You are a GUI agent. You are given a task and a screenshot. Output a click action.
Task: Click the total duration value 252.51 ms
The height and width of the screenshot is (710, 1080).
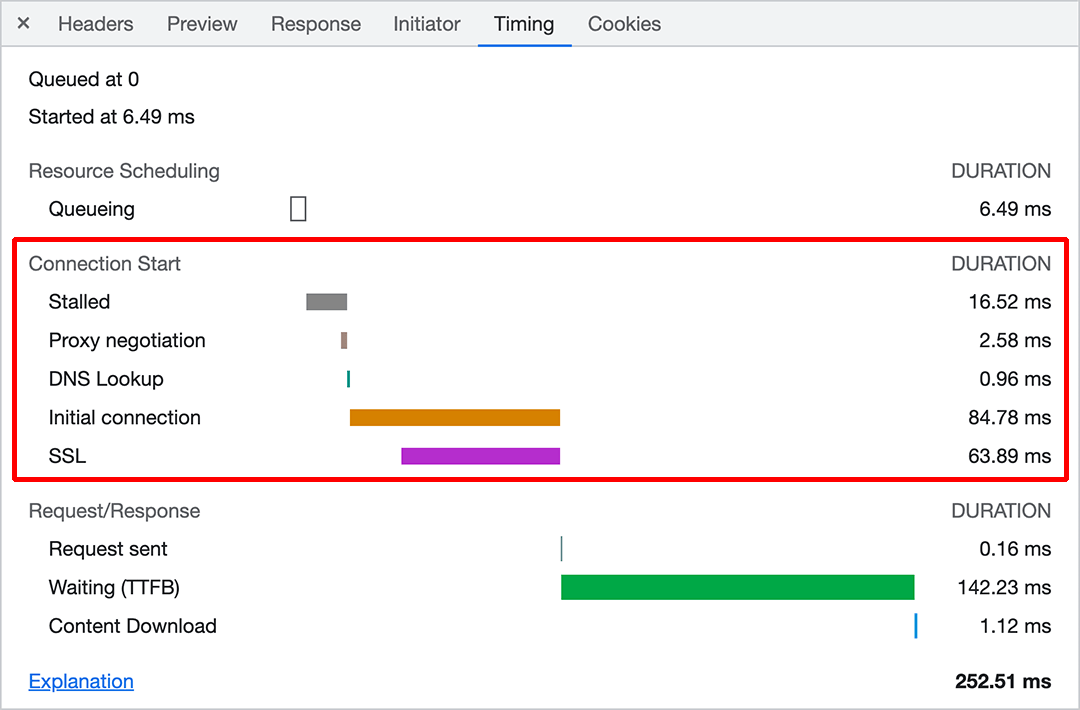tap(1003, 681)
